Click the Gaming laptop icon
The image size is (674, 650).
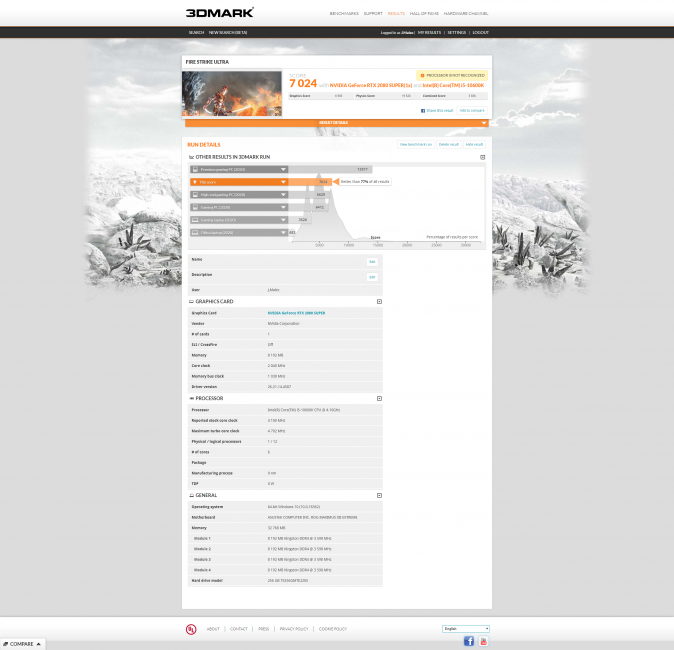coord(195,220)
